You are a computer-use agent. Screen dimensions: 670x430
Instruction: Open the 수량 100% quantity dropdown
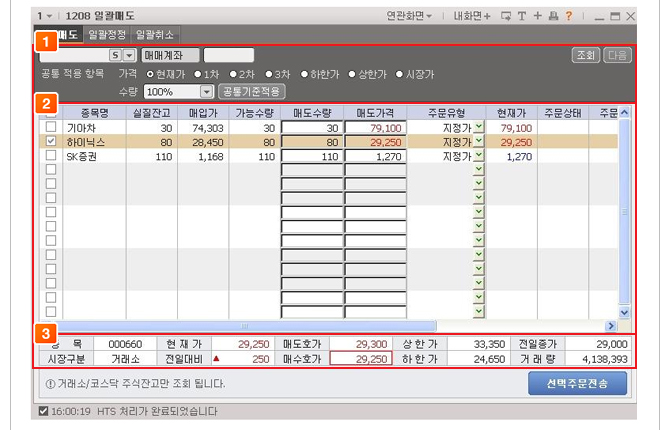tap(206, 91)
